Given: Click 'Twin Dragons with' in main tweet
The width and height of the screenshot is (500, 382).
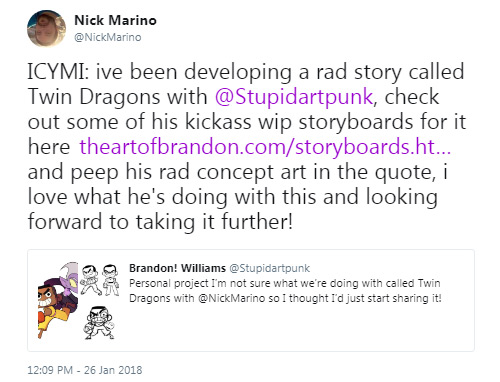Looking at the screenshot, I should [117, 97].
